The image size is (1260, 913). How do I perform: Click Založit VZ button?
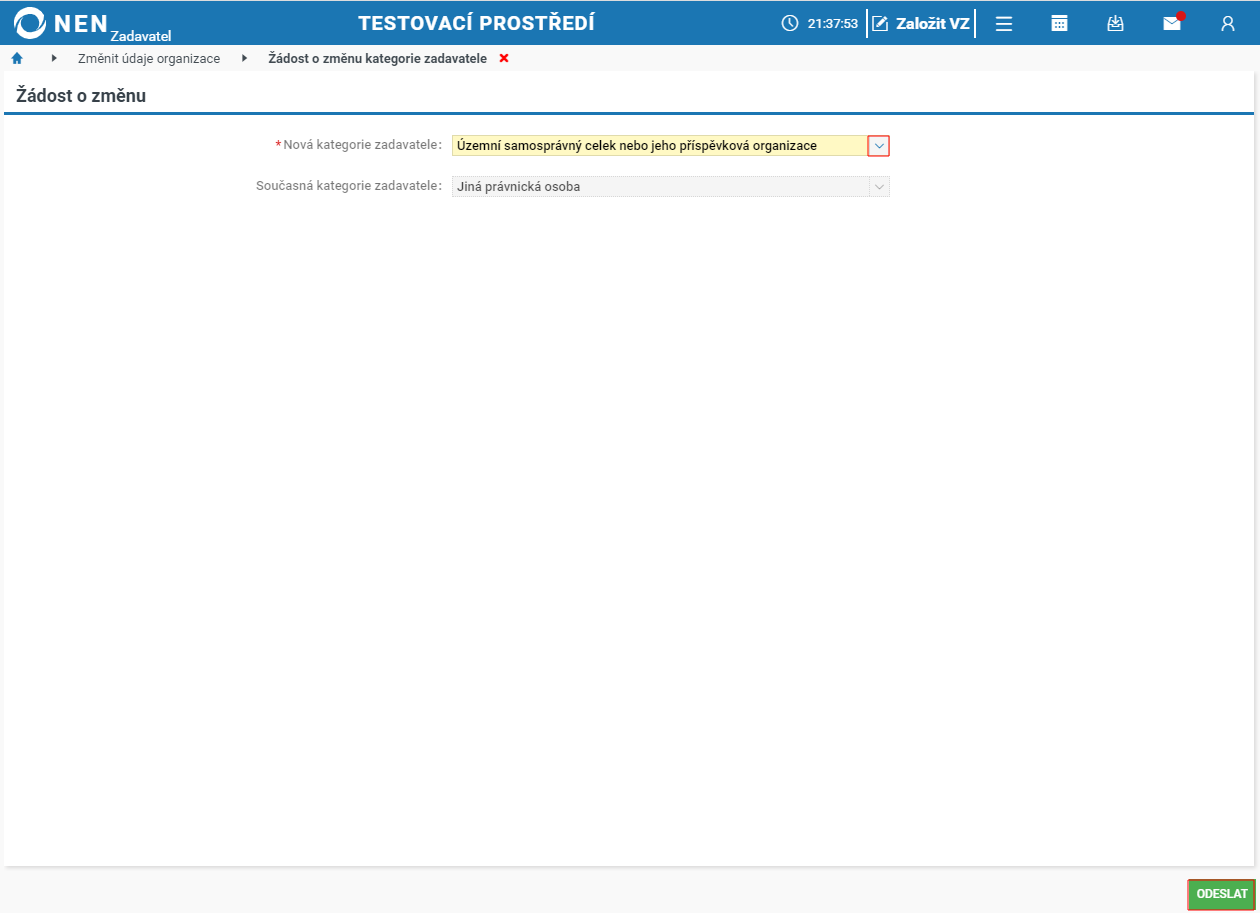921,23
